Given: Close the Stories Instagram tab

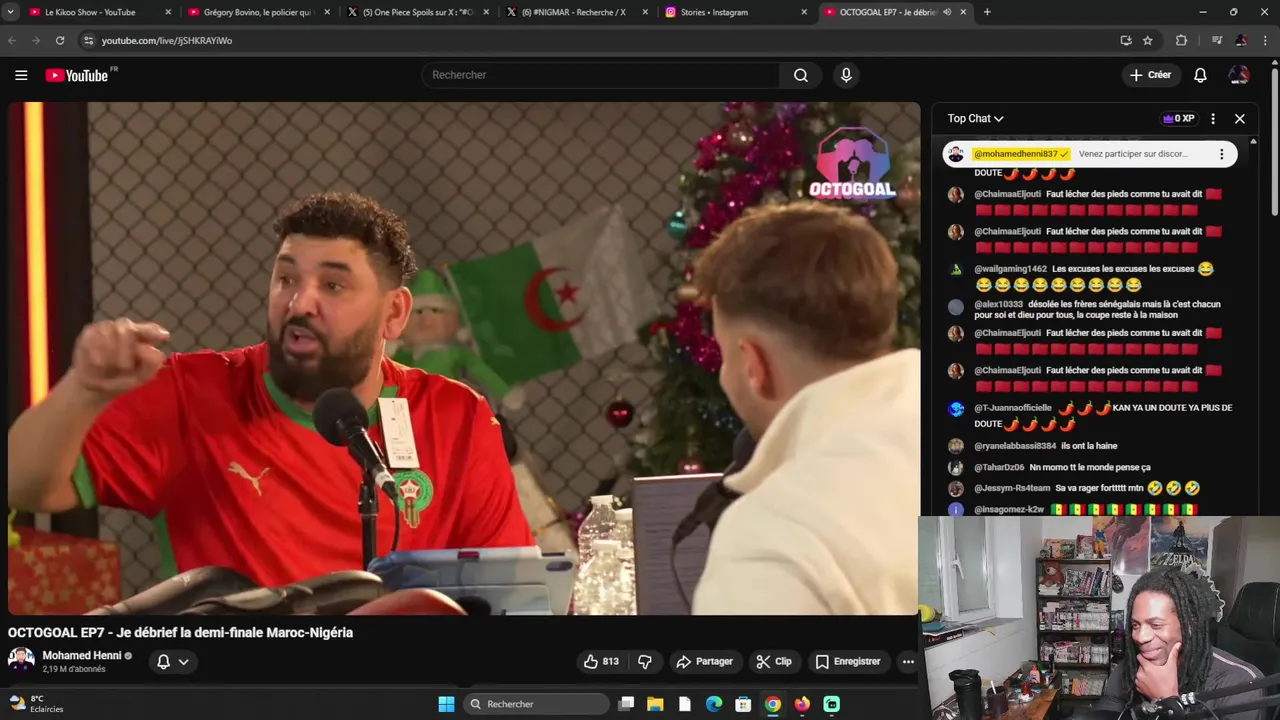Looking at the screenshot, I should pos(804,12).
